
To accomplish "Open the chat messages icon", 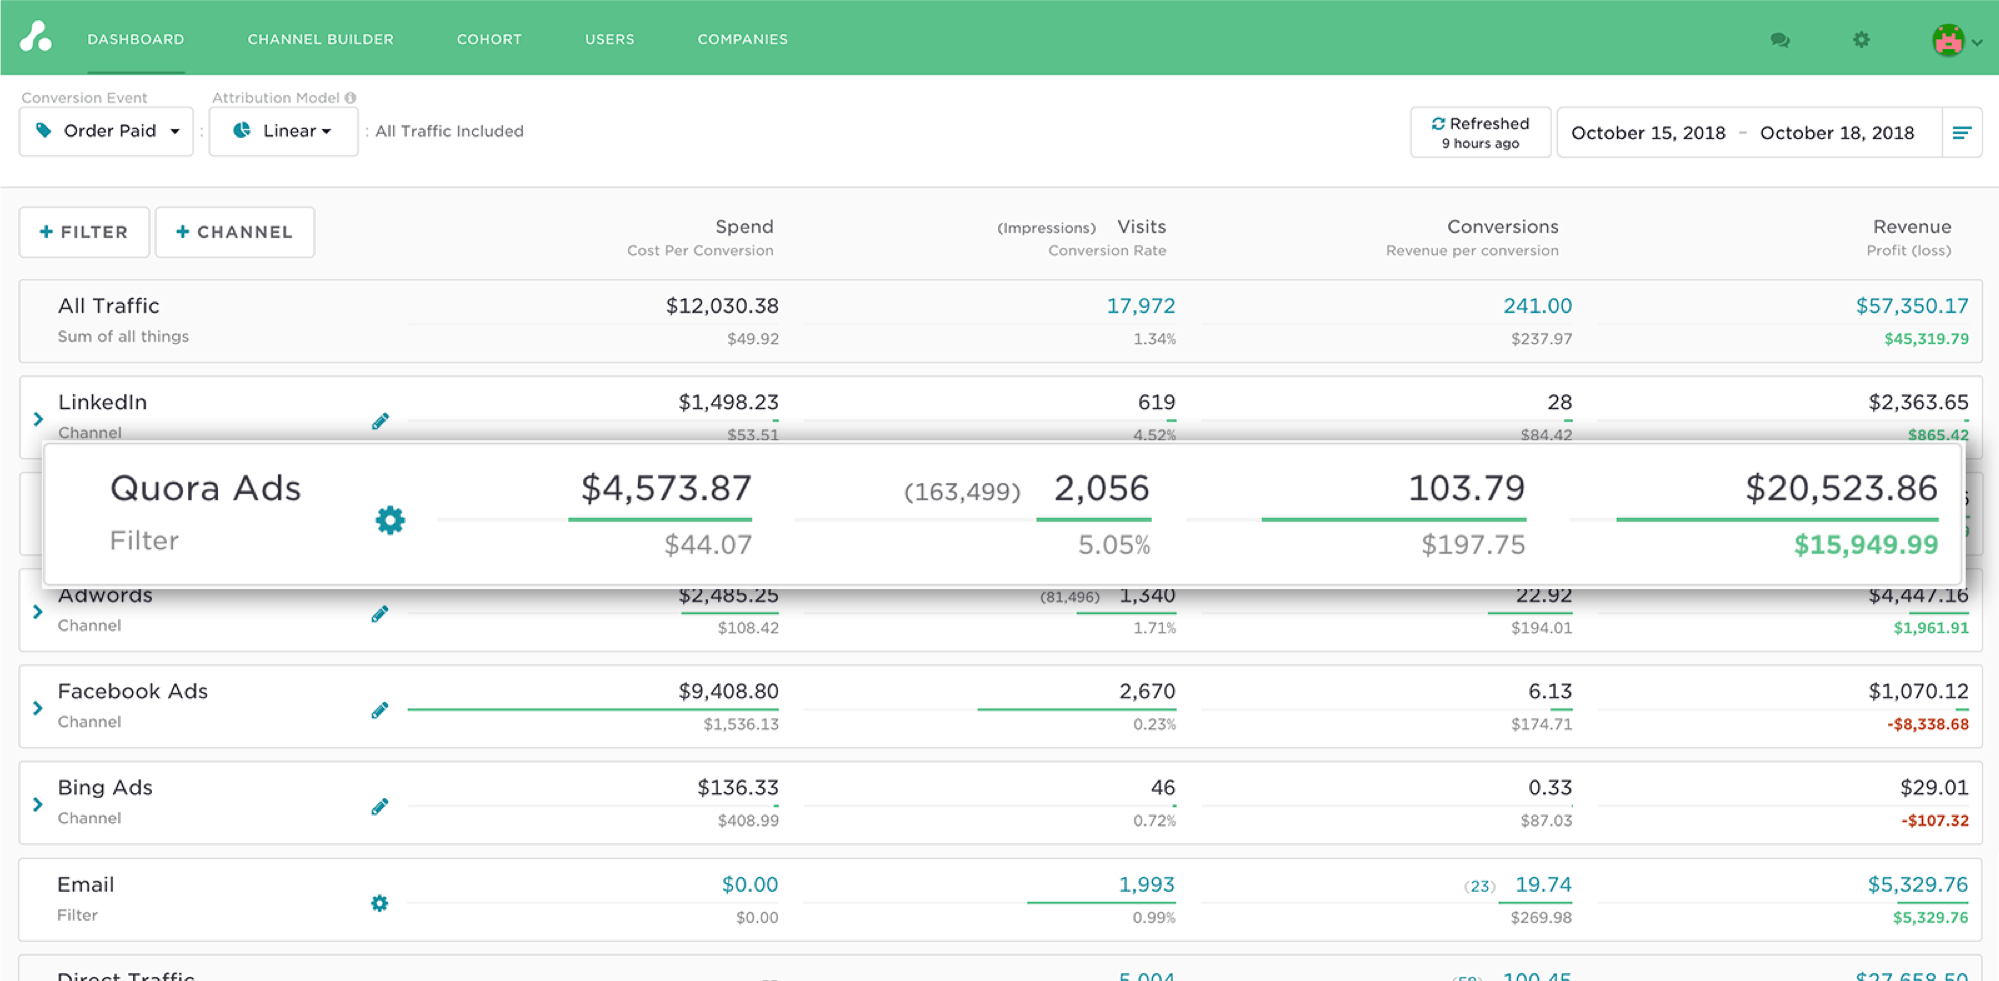I will point(1780,40).
